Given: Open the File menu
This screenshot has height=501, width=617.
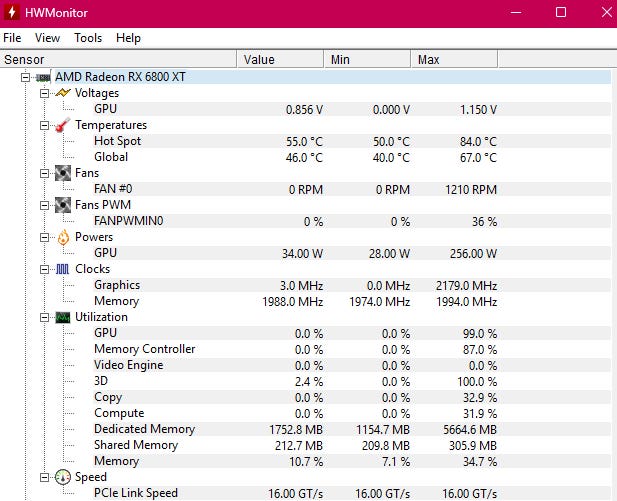Looking at the screenshot, I should click(12, 38).
